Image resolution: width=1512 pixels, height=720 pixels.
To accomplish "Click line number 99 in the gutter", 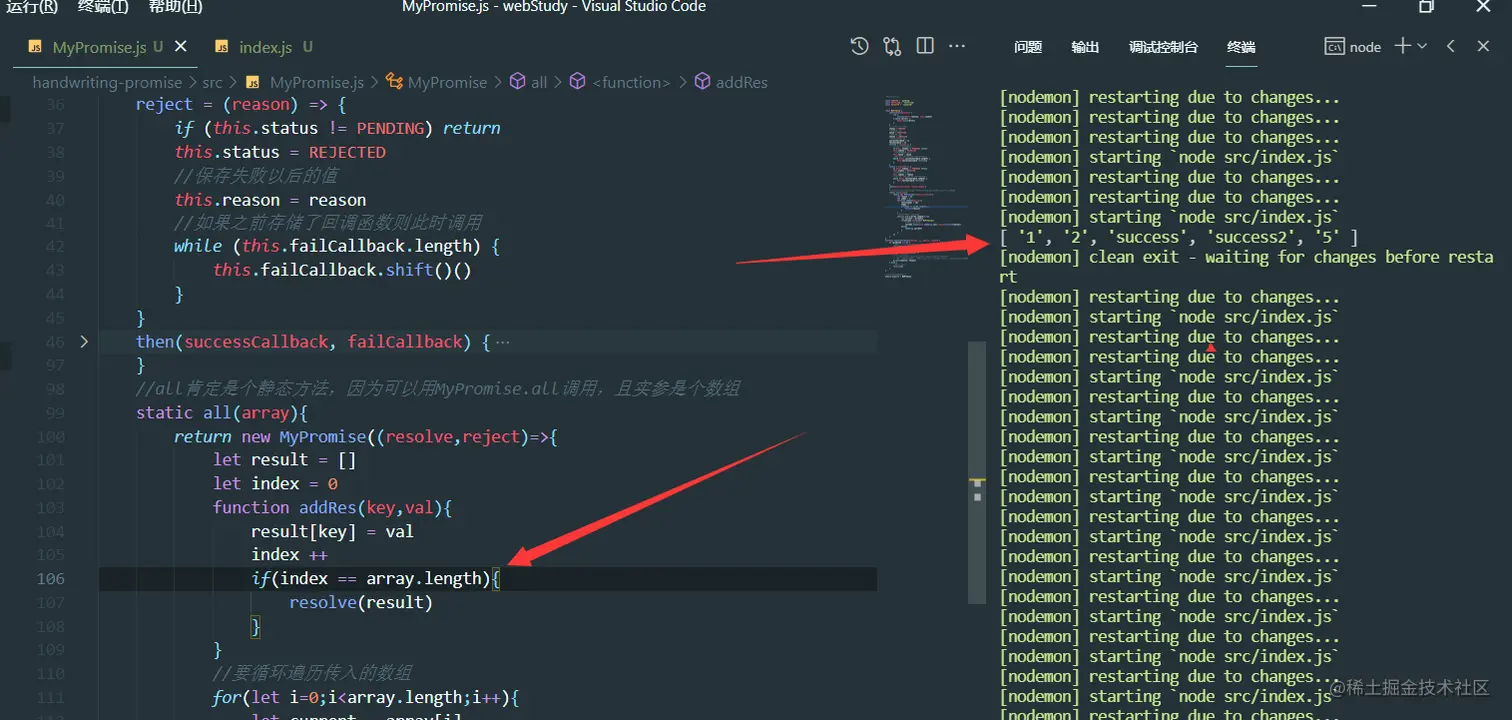I will pos(55,413).
